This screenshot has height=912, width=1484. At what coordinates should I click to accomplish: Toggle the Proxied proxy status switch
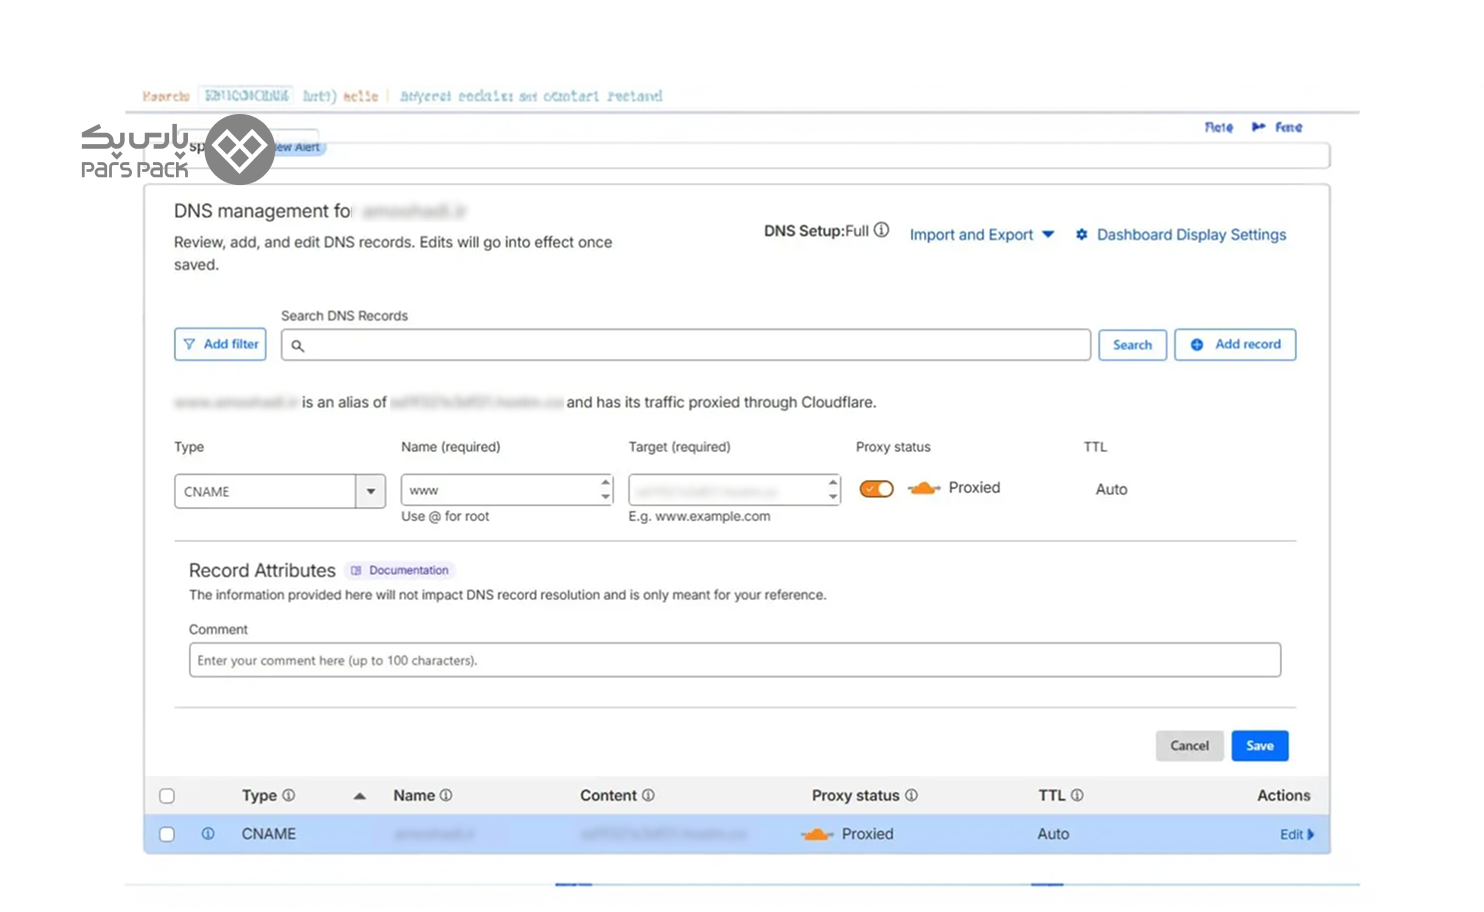(x=876, y=489)
